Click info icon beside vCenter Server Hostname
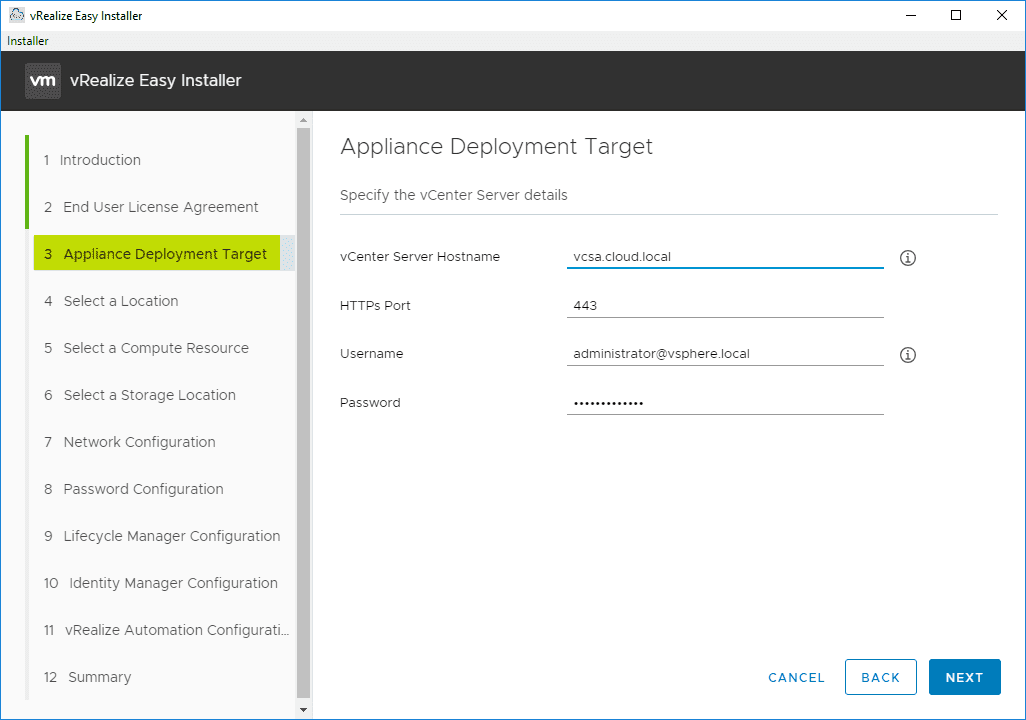 (908, 258)
